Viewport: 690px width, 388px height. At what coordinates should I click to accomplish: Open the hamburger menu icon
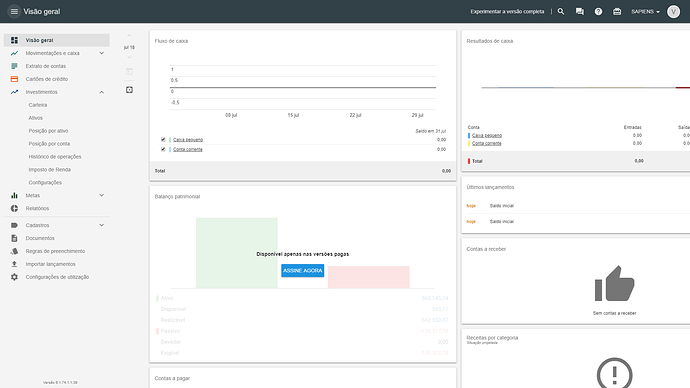(x=14, y=11)
